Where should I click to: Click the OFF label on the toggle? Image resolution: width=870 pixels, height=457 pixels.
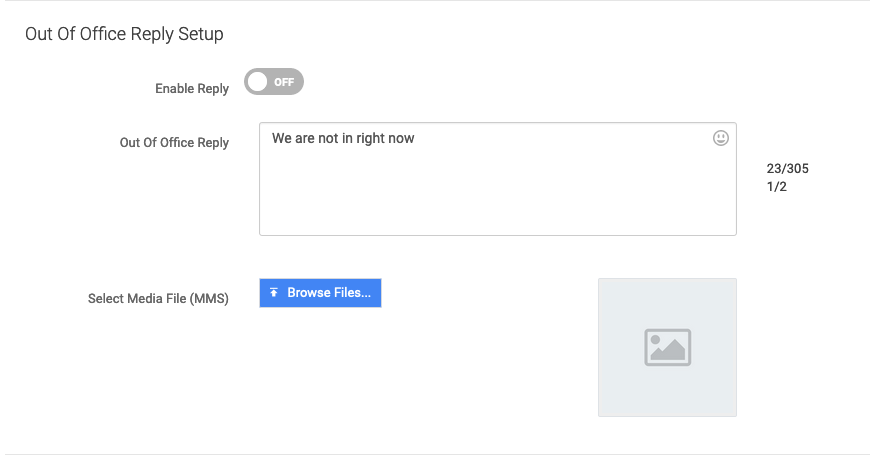pos(284,82)
